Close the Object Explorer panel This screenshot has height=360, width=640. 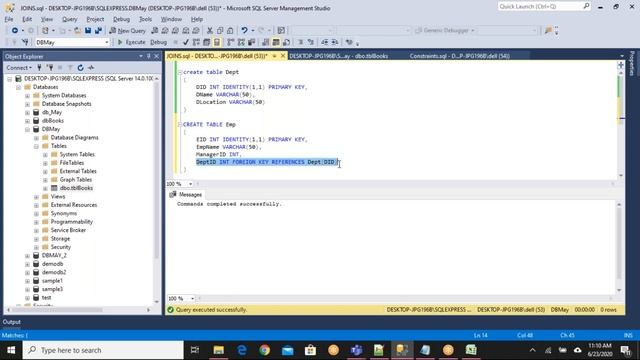(156, 56)
